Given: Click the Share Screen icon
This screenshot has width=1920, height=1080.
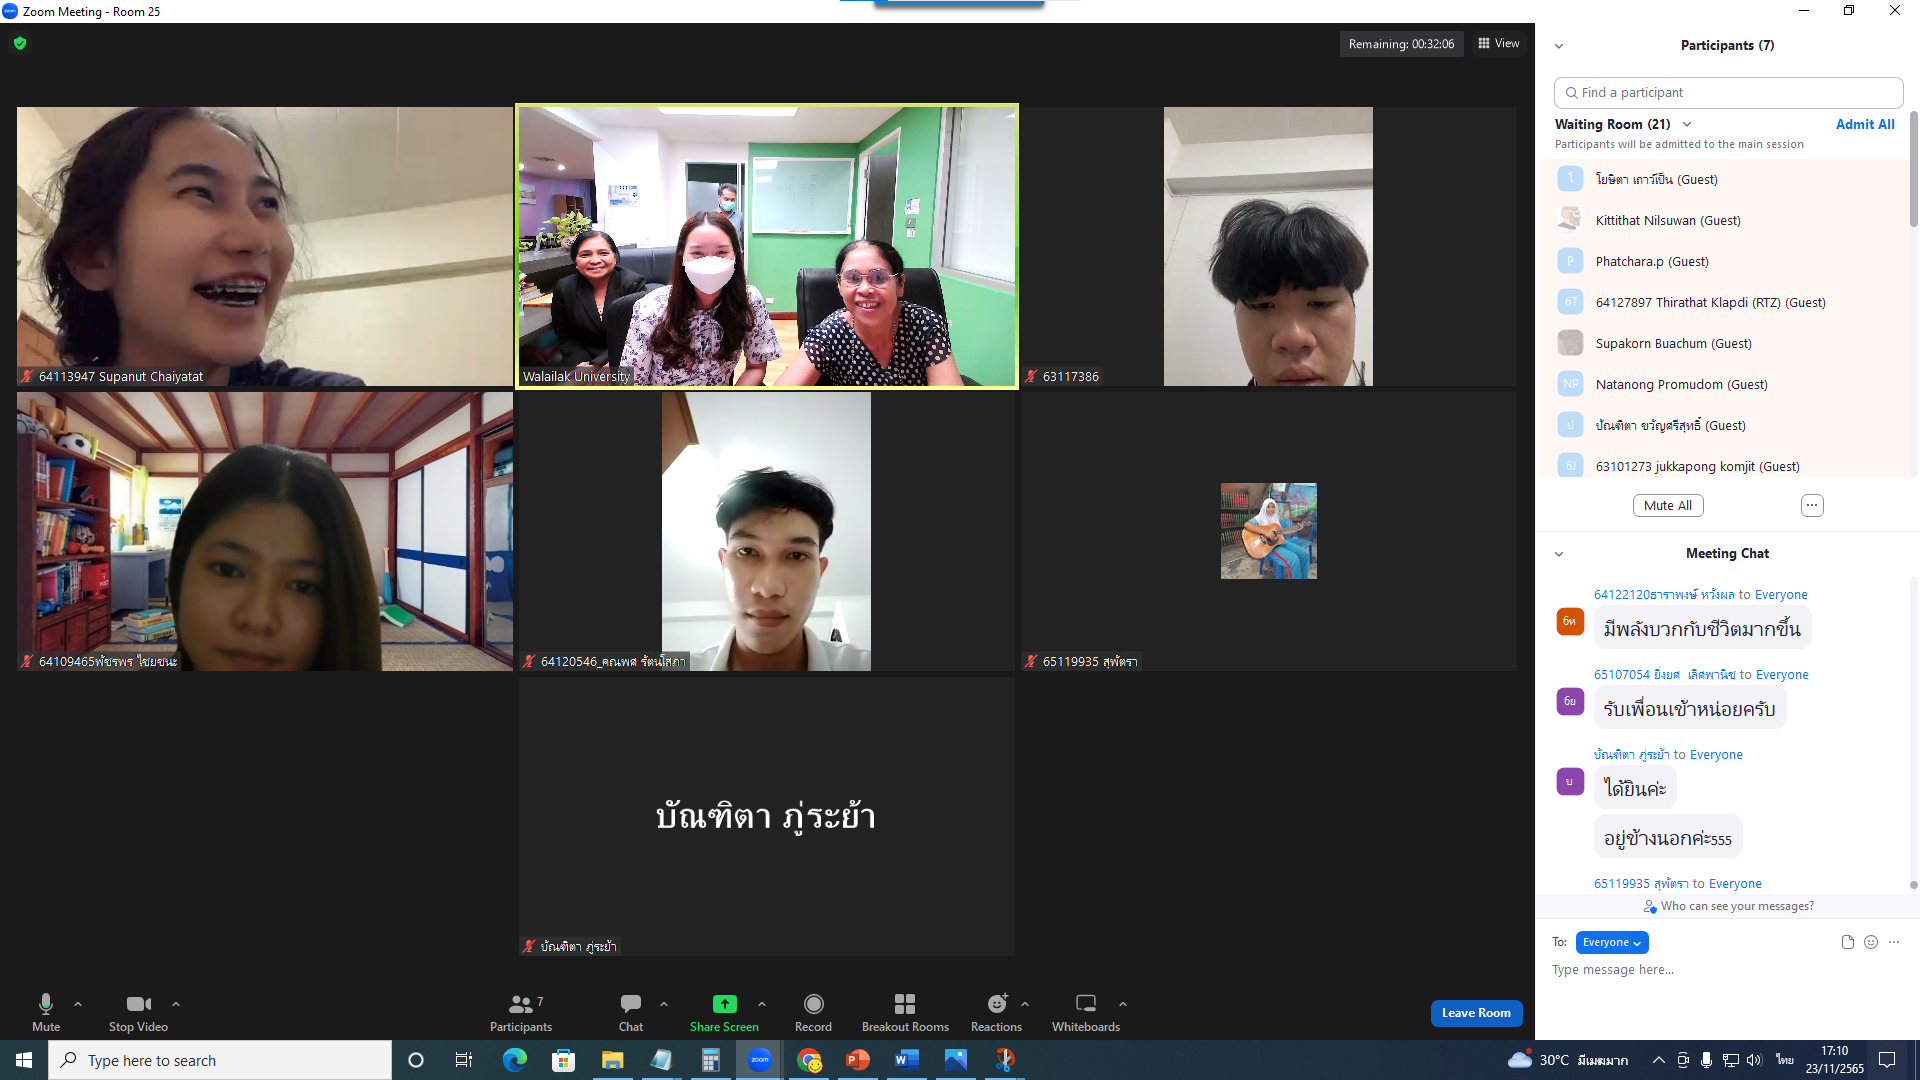Looking at the screenshot, I should pyautogui.click(x=724, y=1004).
